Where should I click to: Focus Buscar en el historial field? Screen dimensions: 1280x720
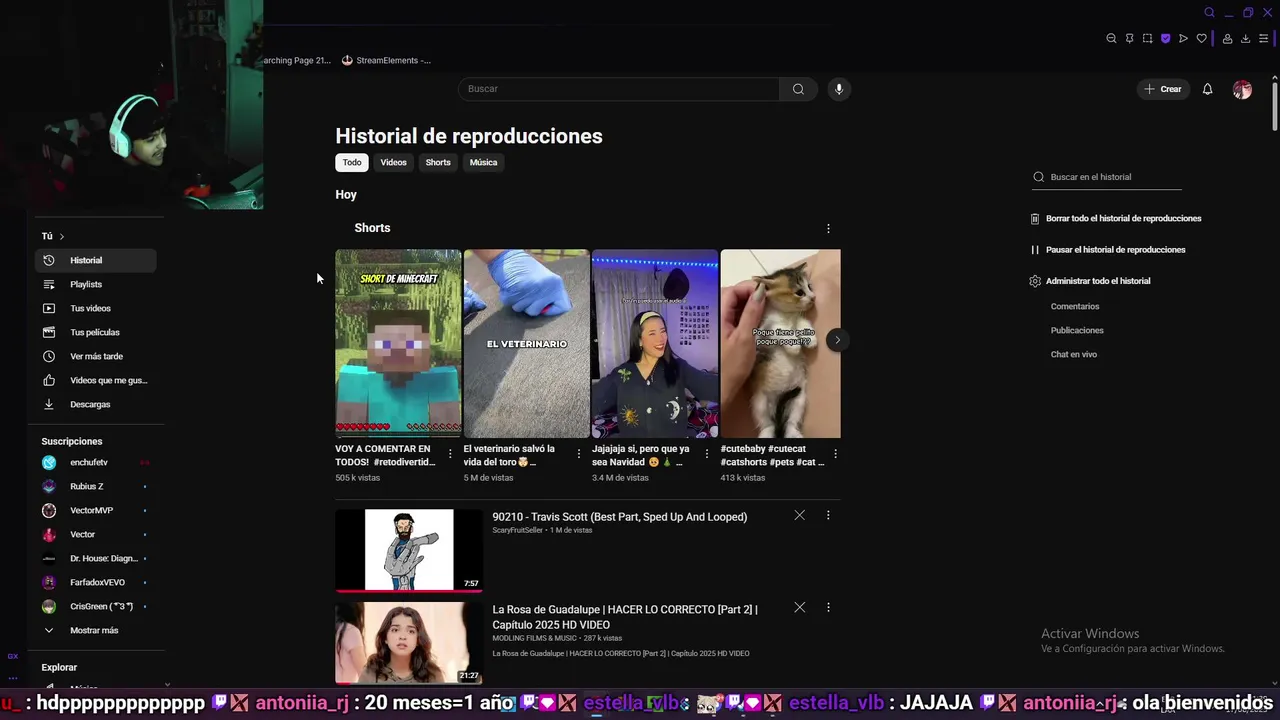1107,177
